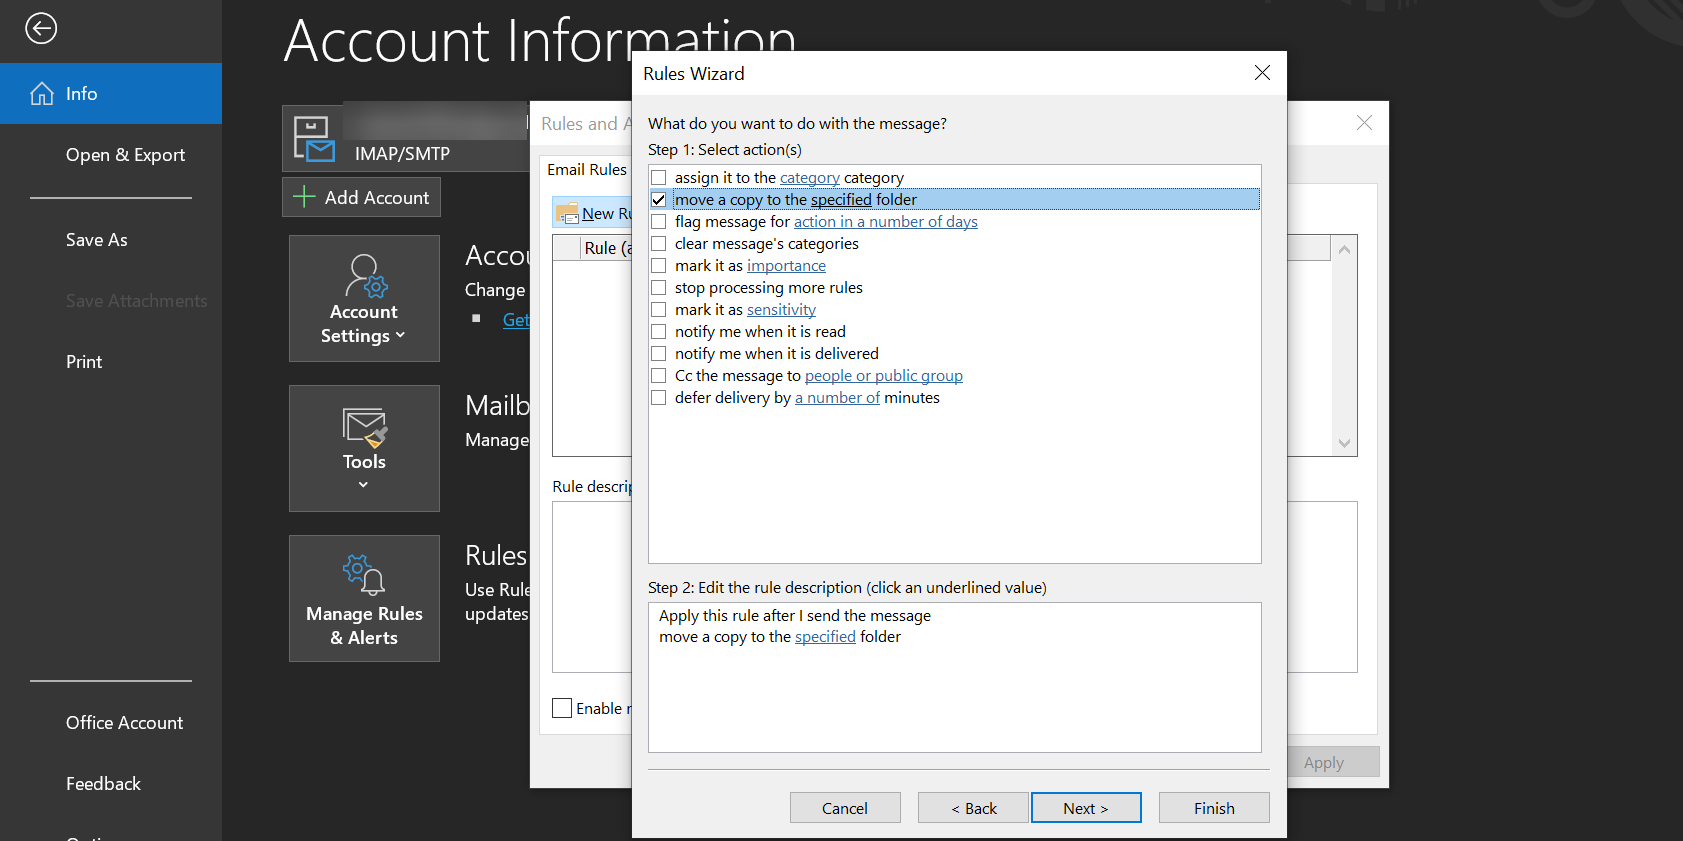Click the back arrow circle icon
The height and width of the screenshot is (841, 1683).
[x=41, y=28]
